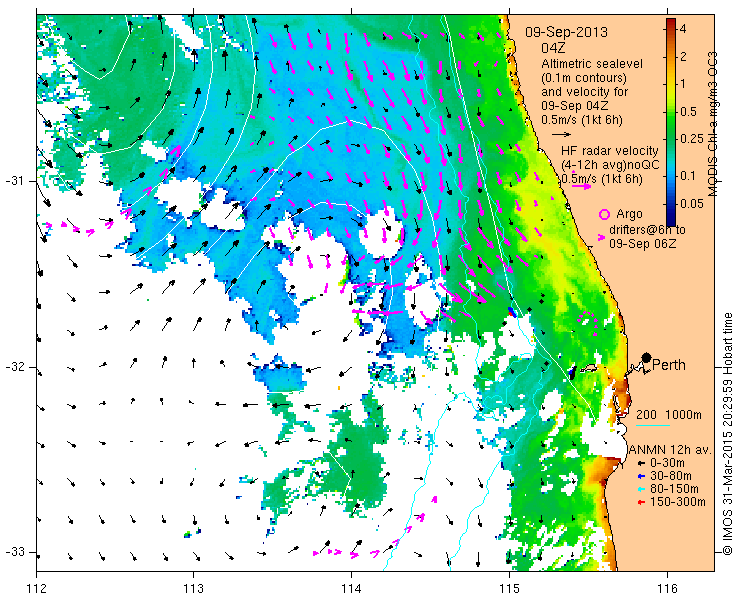Image resolution: width=740 pixels, height=600 pixels.
Task: Click the '09-Sep 06Z' drifter end time text
Action: 643,244
